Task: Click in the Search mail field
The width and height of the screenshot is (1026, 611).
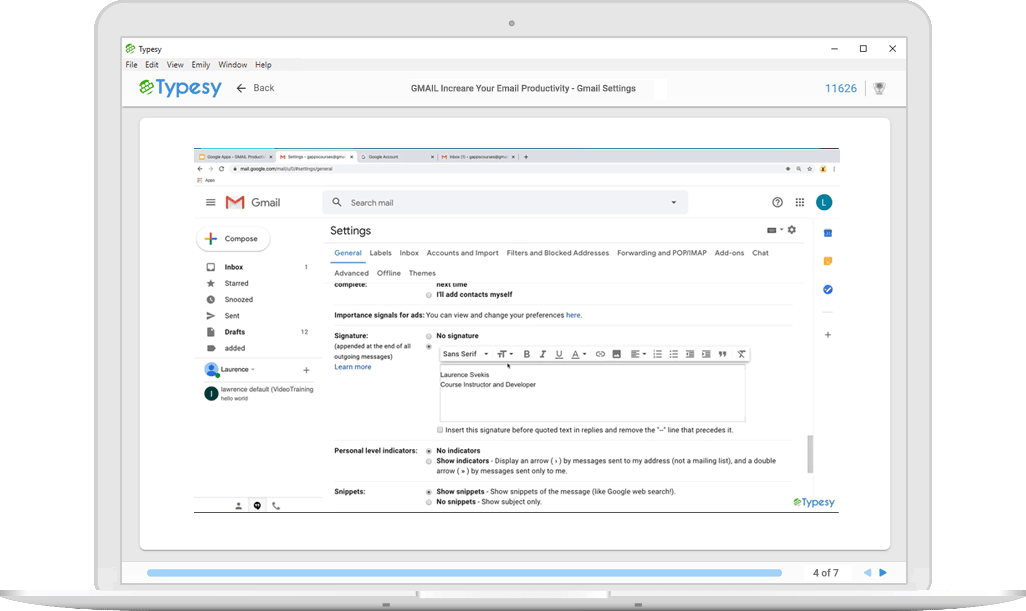Action: (x=504, y=203)
